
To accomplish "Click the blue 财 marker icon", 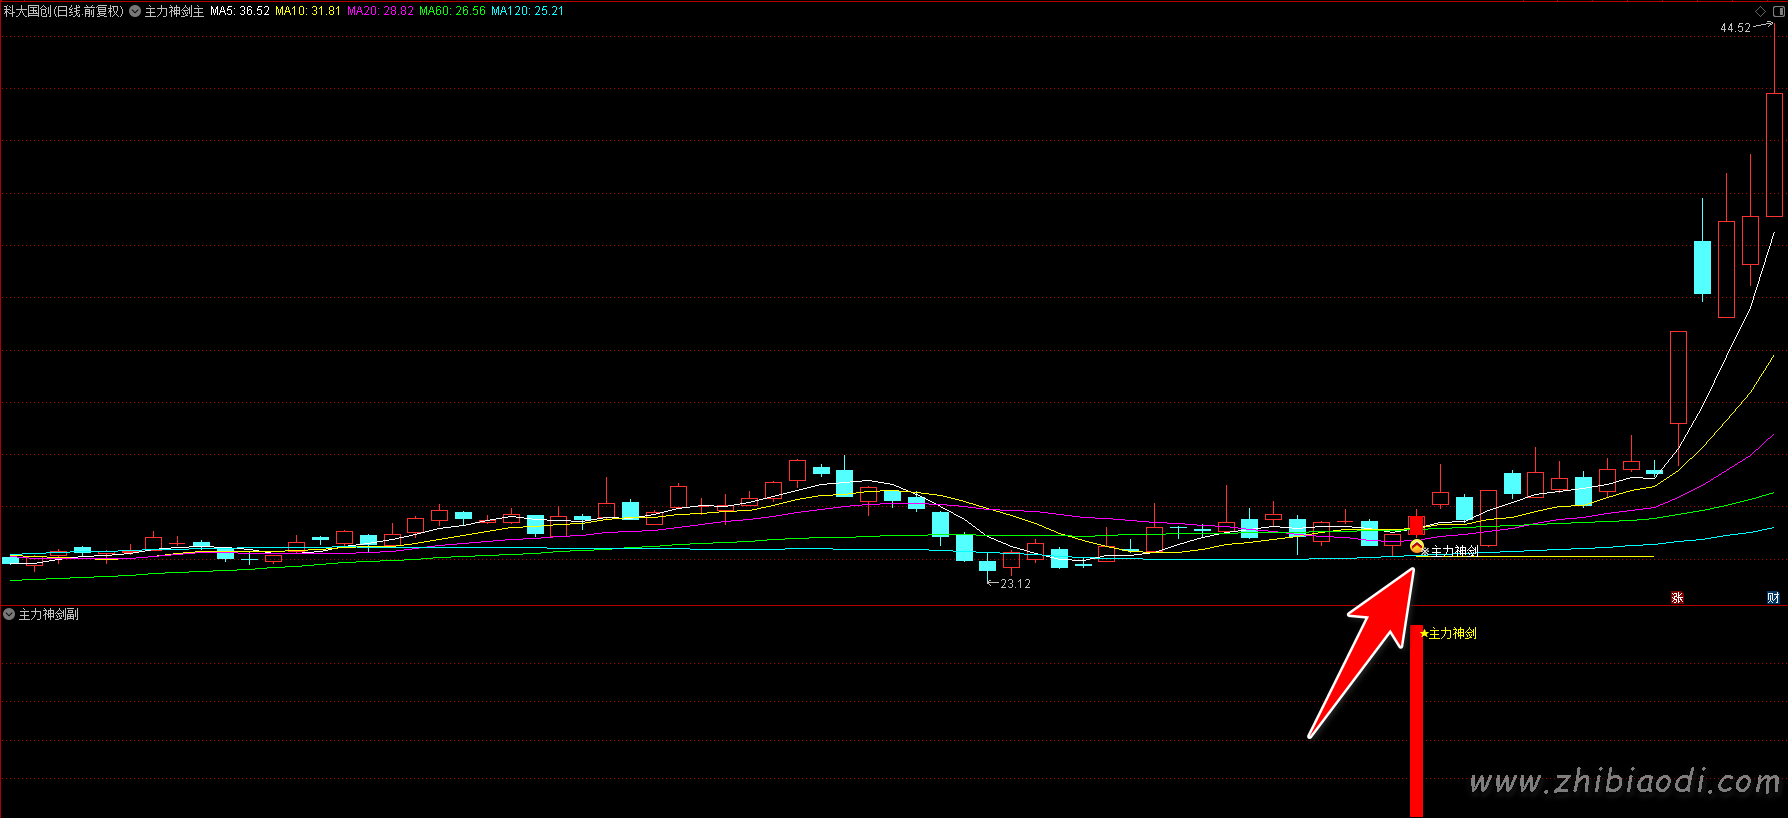I will (1773, 598).
